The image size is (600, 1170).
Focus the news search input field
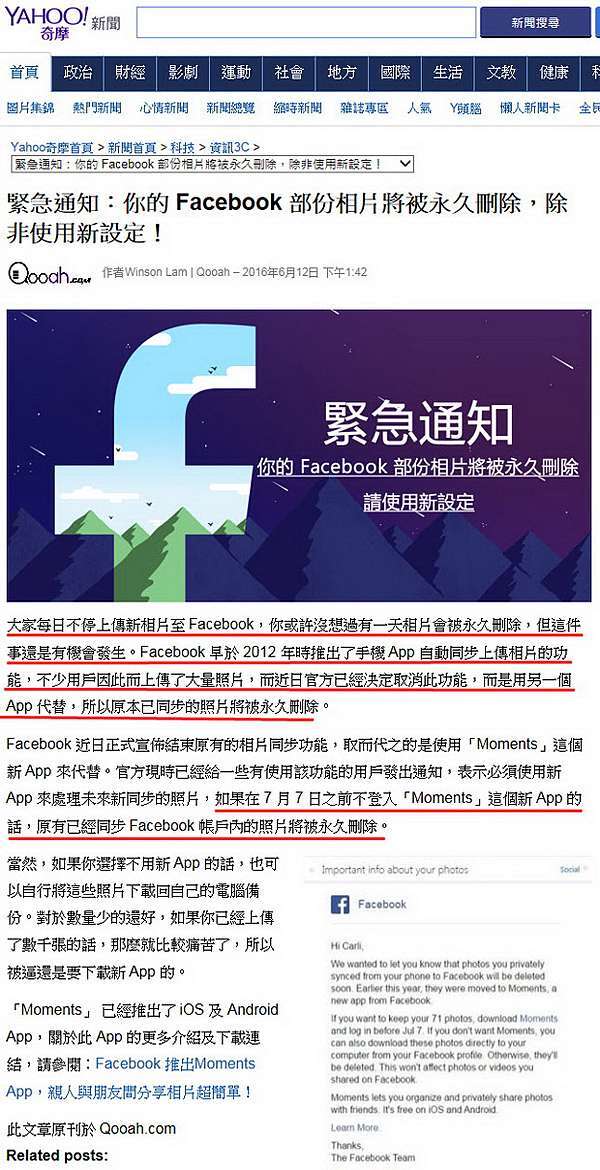[306, 22]
